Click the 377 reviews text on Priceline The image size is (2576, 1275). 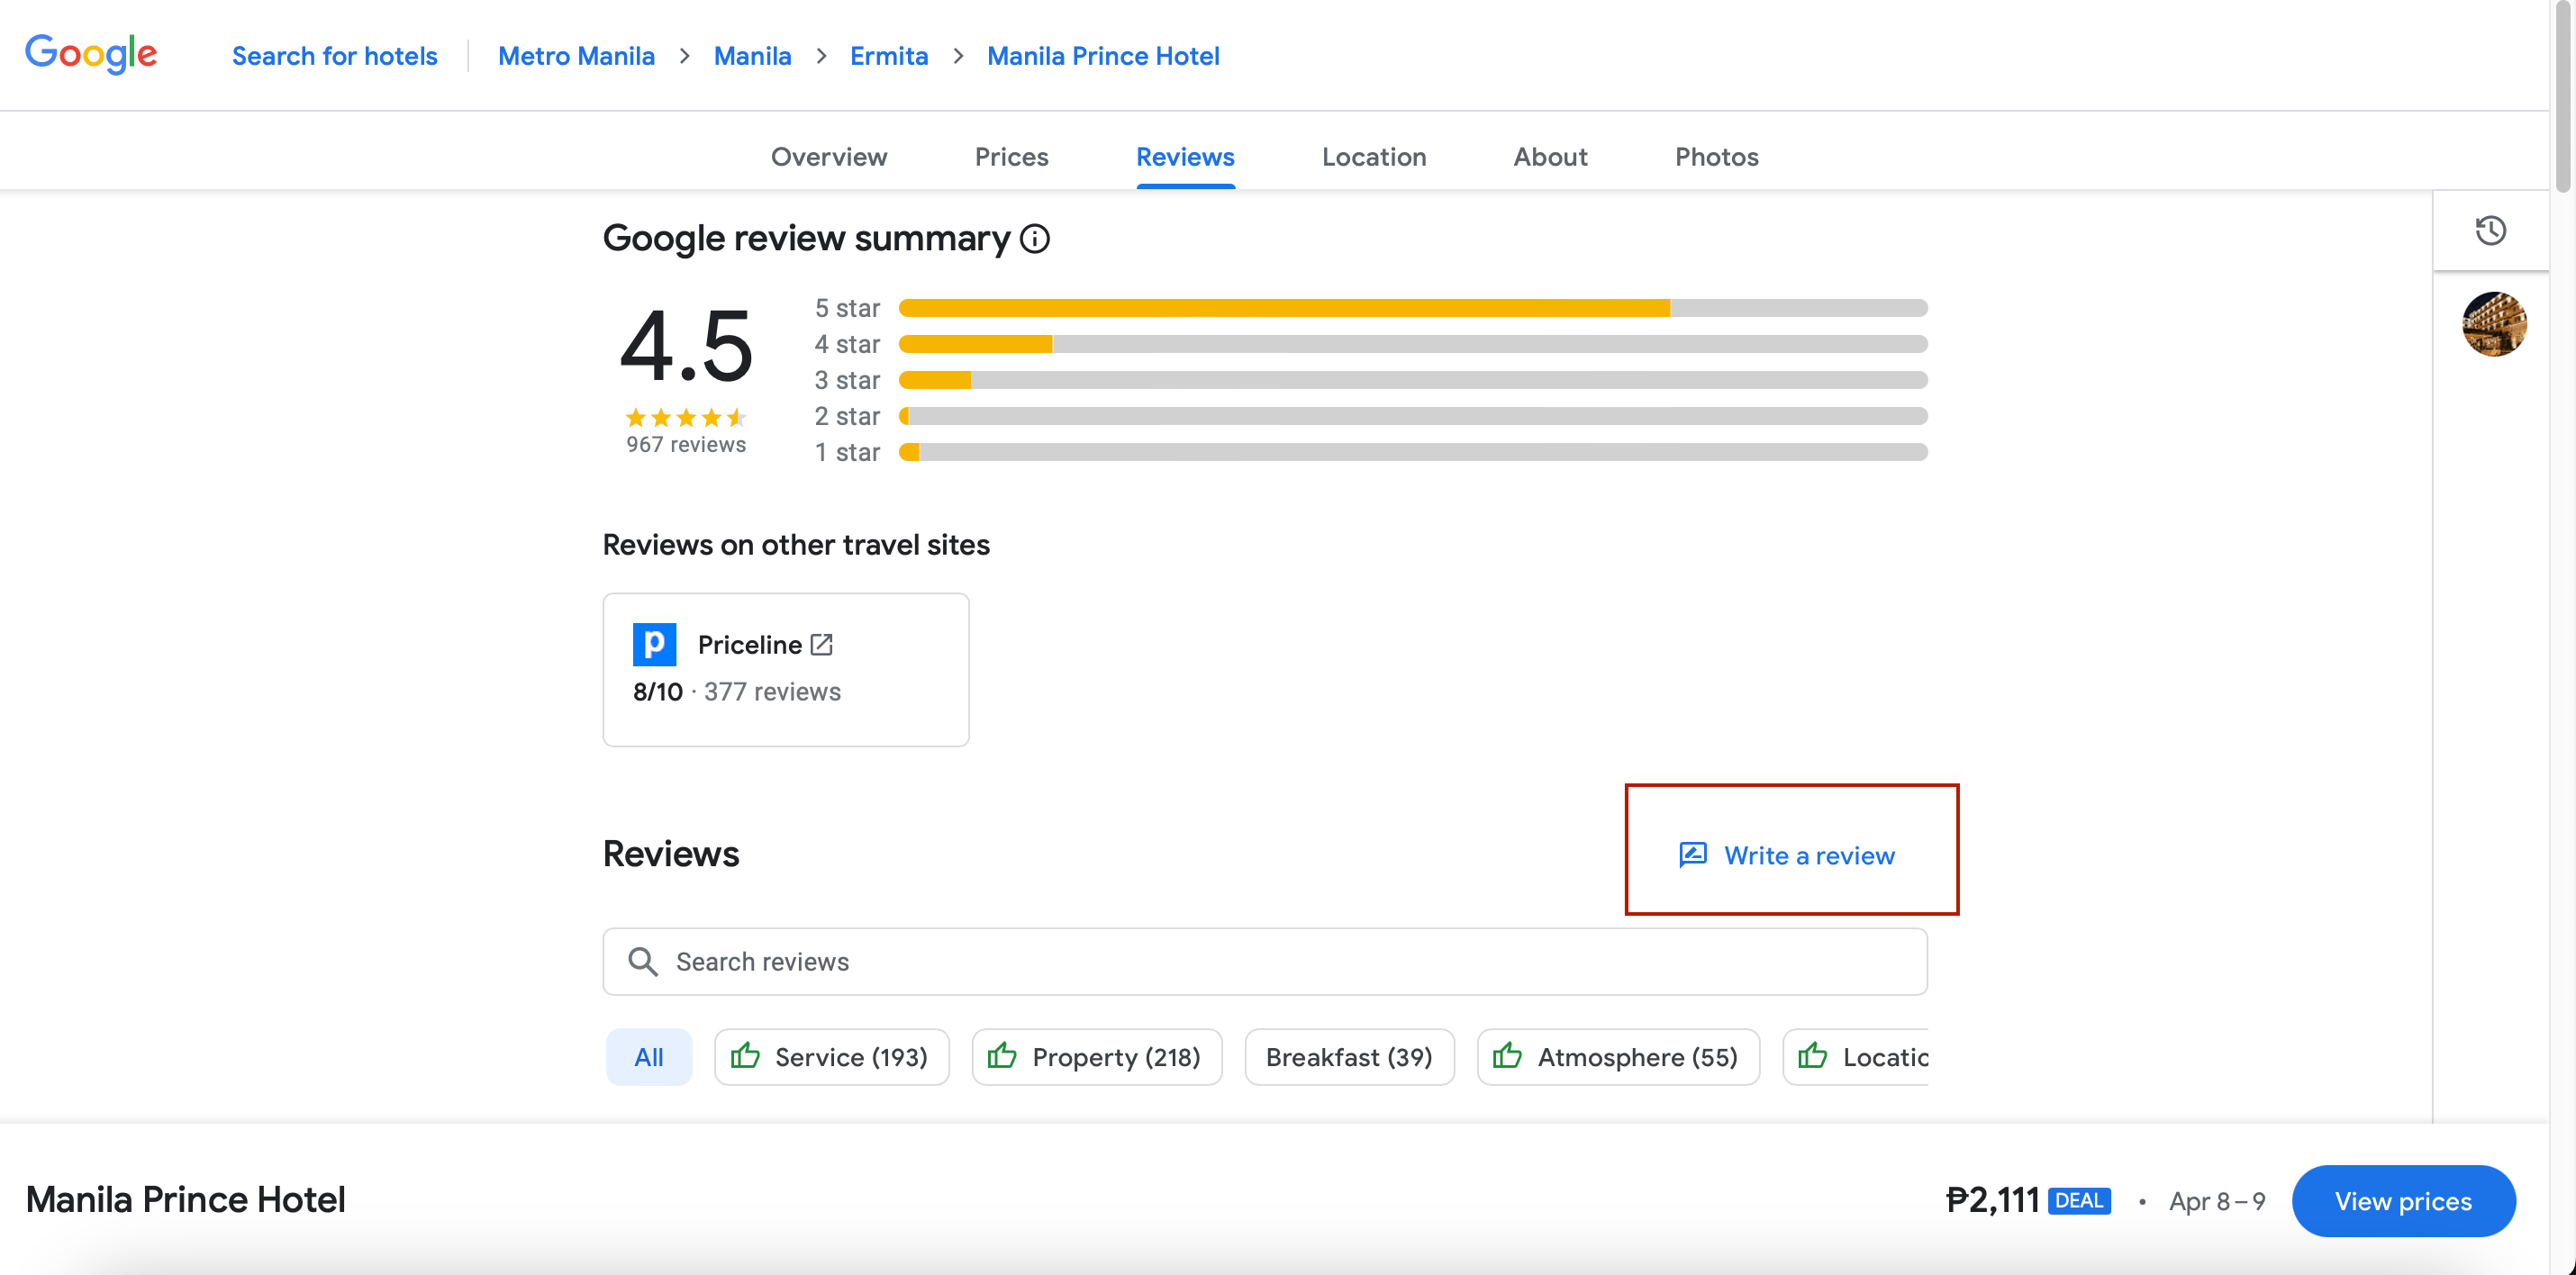pos(772,692)
